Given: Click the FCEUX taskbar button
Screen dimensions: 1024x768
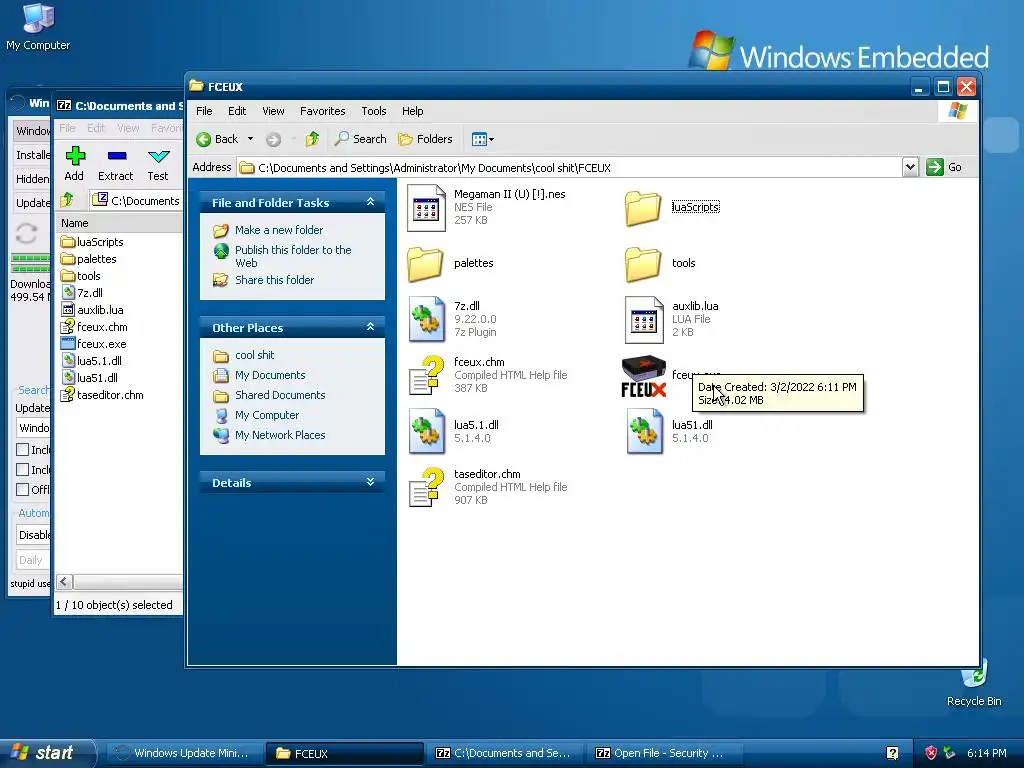Looking at the screenshot, I should point(344,753).
